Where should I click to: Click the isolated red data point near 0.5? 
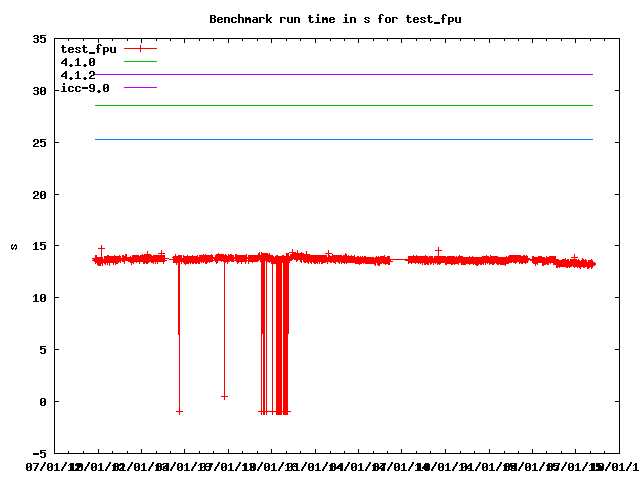(x=224, y=396)
